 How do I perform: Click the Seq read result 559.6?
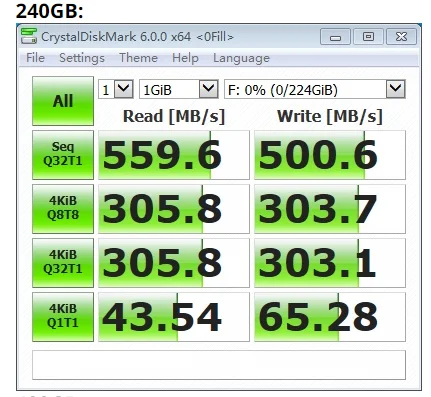pos(174,155)
